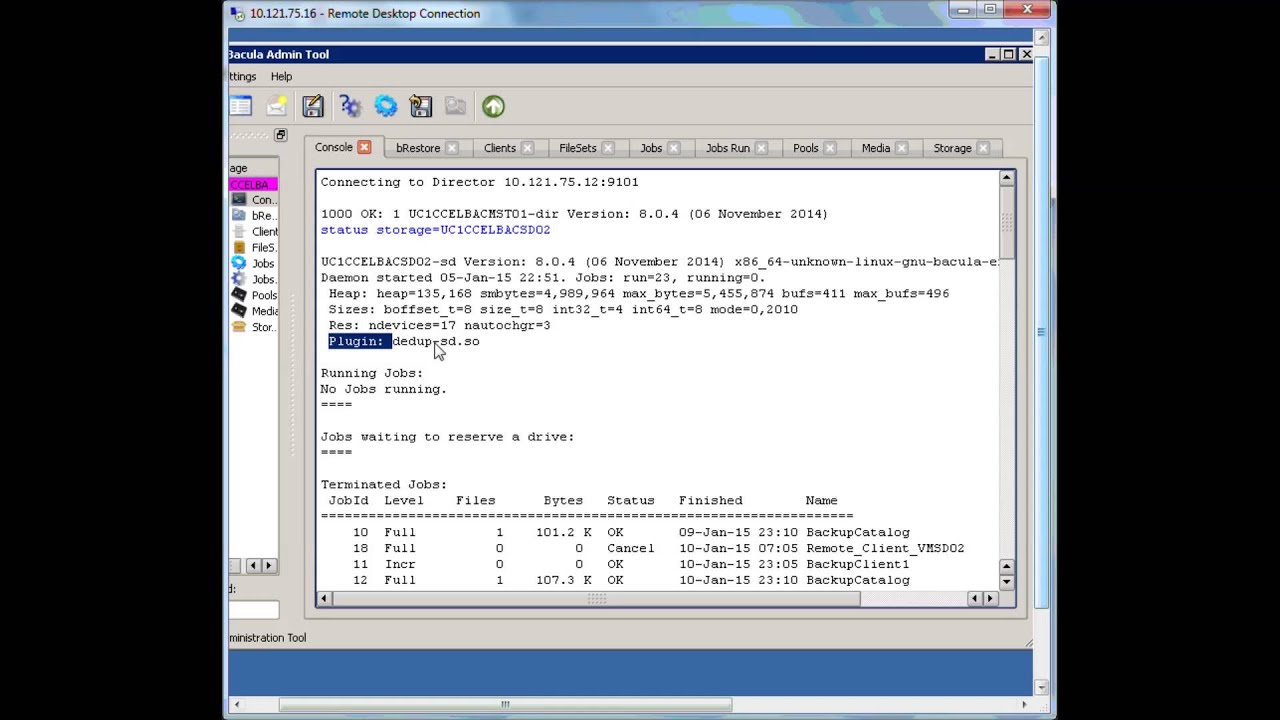Click console vertical scrollbar top up arrow

[x=1007, y=179]
